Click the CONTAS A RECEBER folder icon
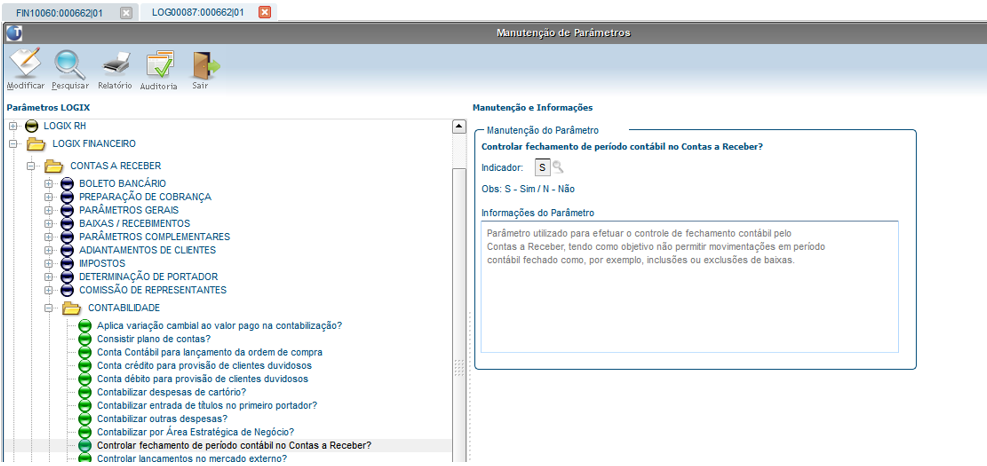This screenshot has height=466, width=987. (54, 166)
